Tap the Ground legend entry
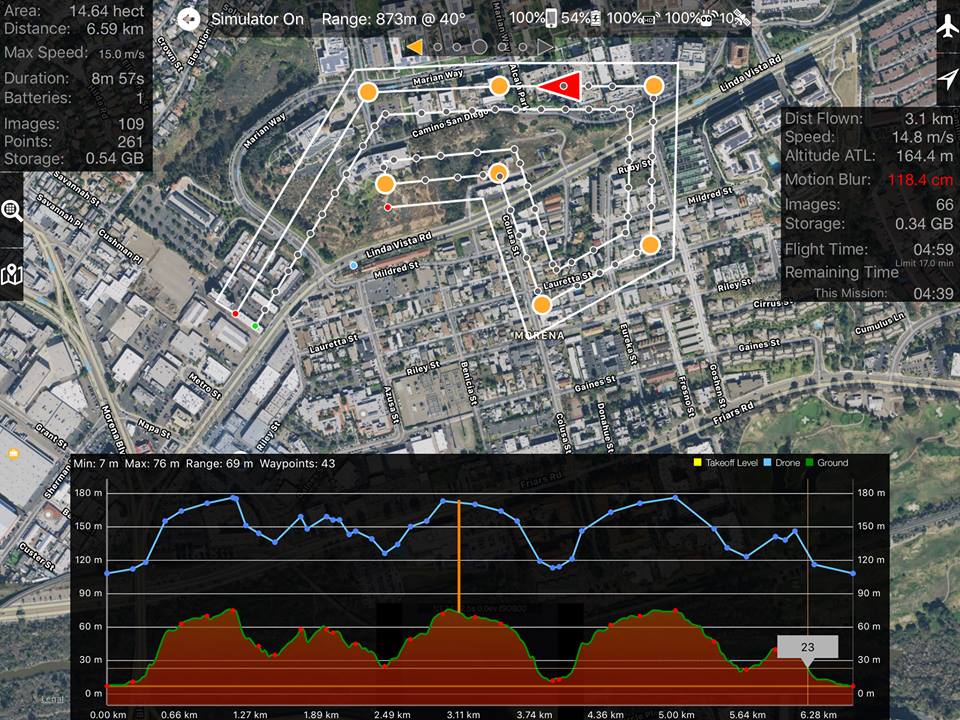Viewport: 960px width, 720px height. click(x=827, y=463)
